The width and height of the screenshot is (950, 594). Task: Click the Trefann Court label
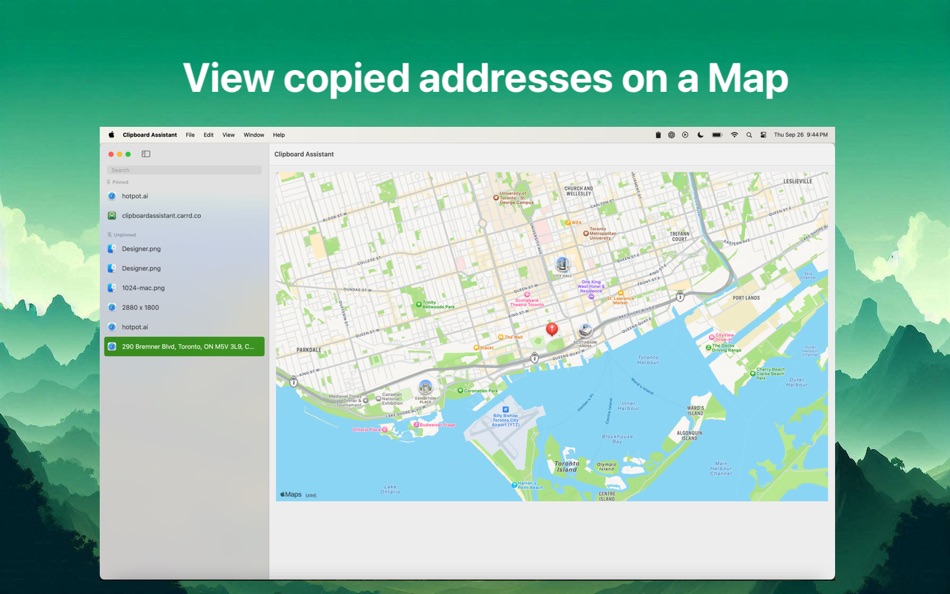680,236
